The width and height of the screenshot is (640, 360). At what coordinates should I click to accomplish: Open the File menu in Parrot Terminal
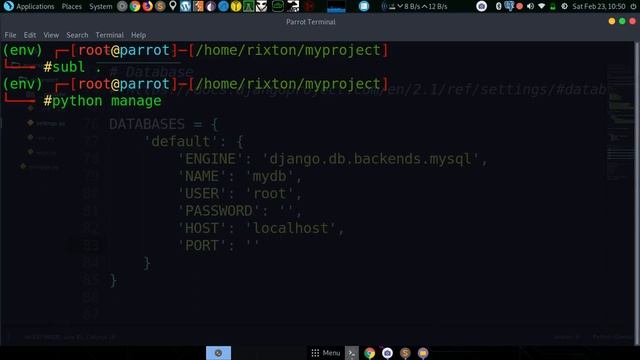[x=10, y=35]
